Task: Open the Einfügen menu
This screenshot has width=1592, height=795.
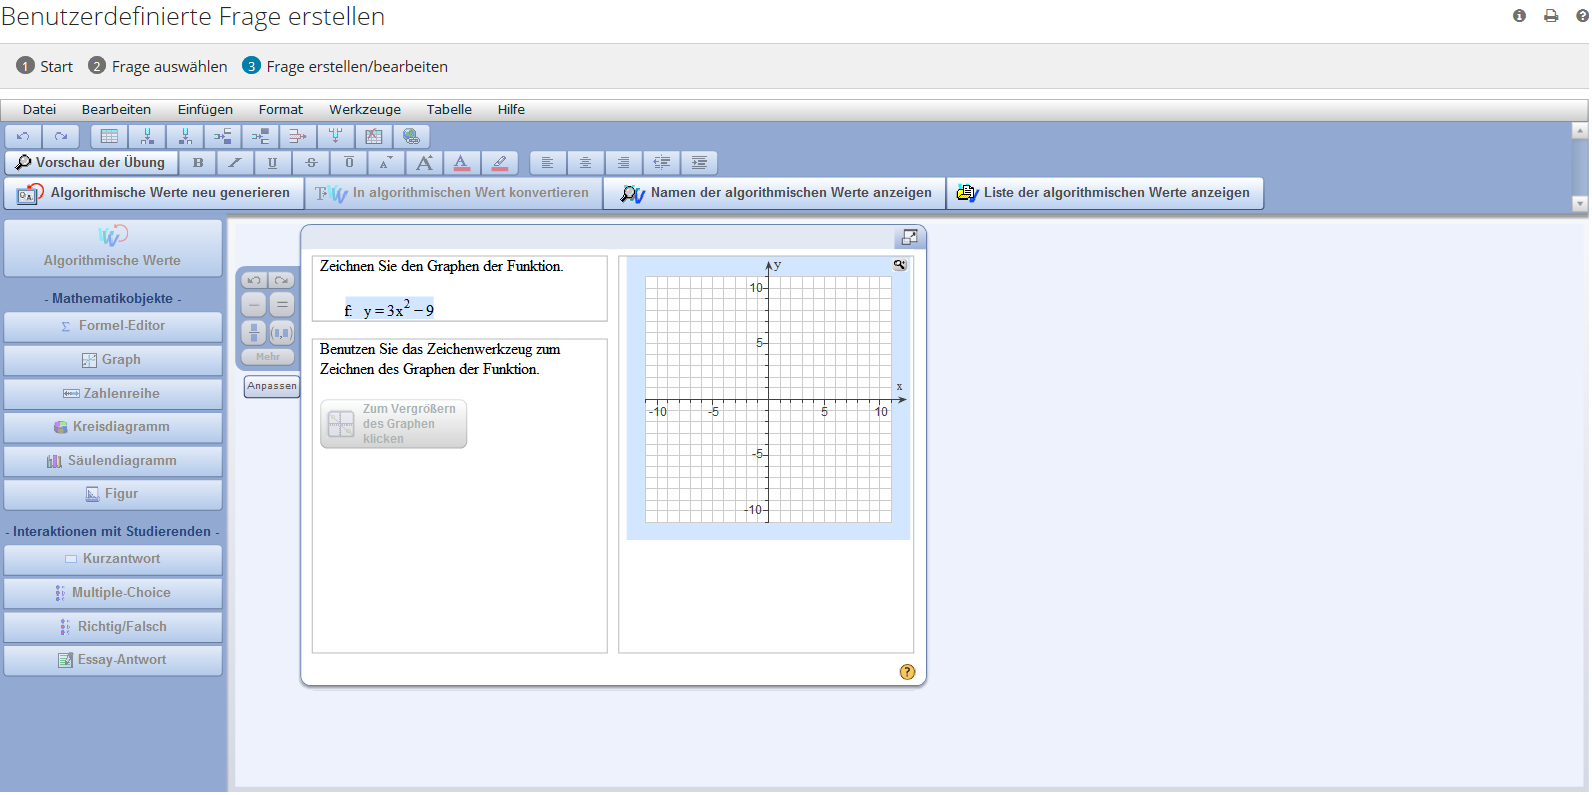Action: tap(205, 110)
